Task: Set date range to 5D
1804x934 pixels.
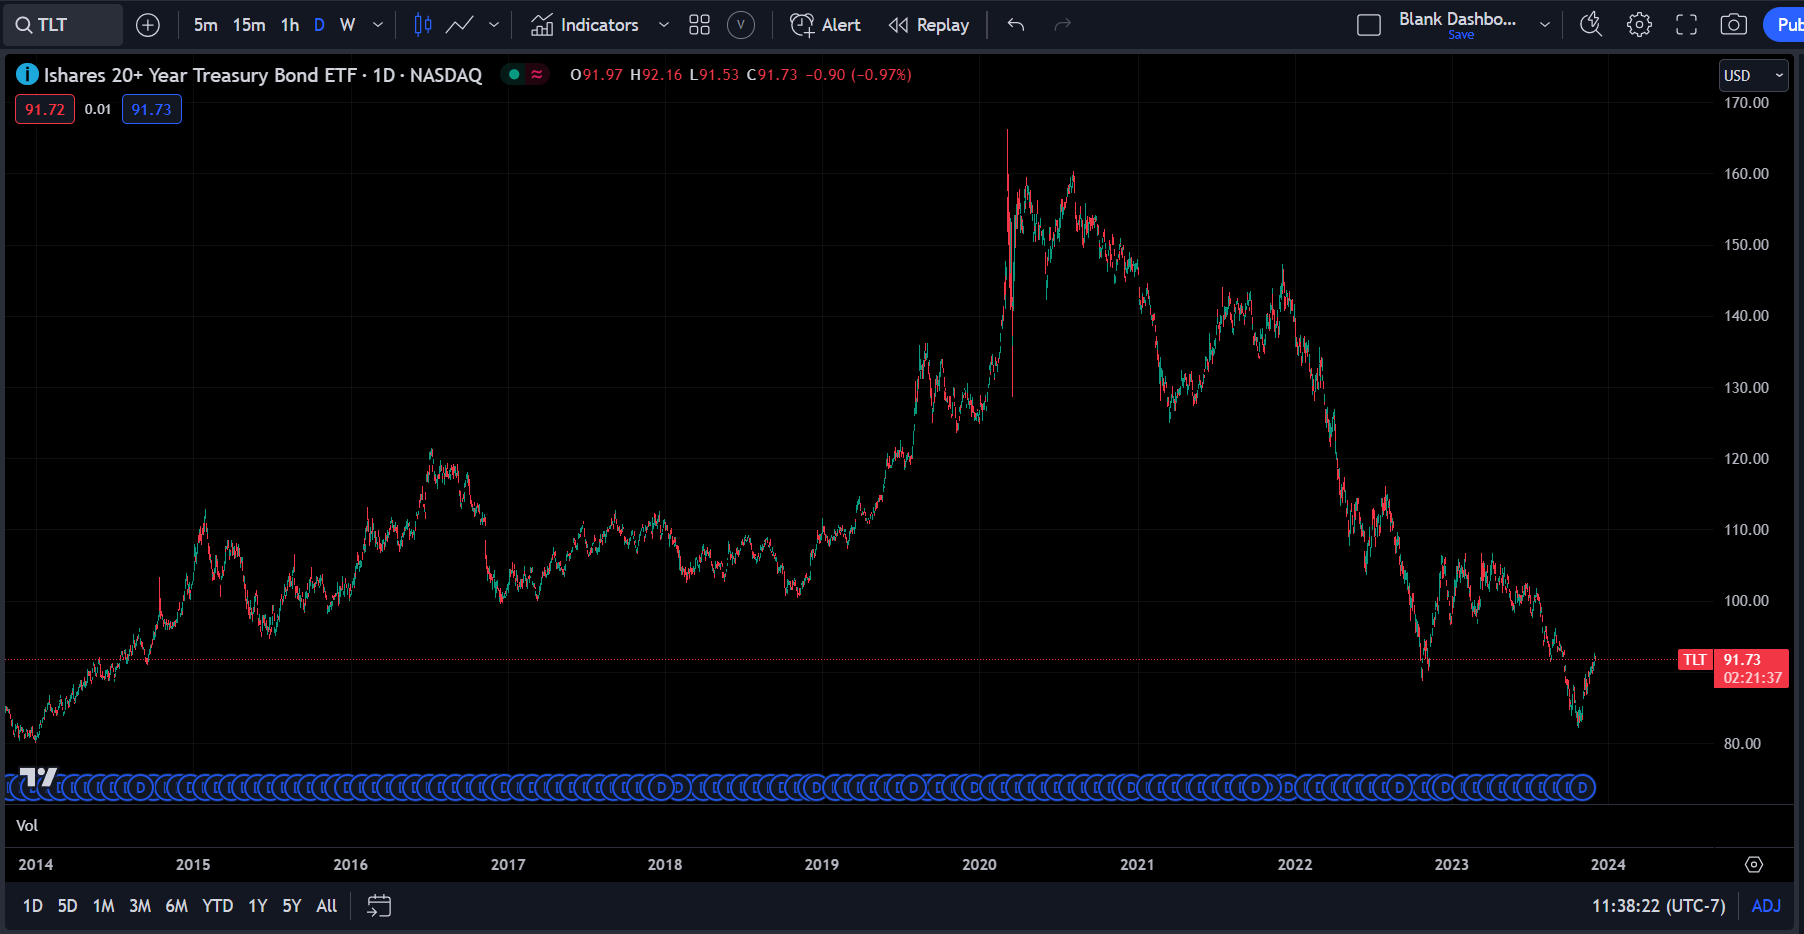Action: point(67,906)
